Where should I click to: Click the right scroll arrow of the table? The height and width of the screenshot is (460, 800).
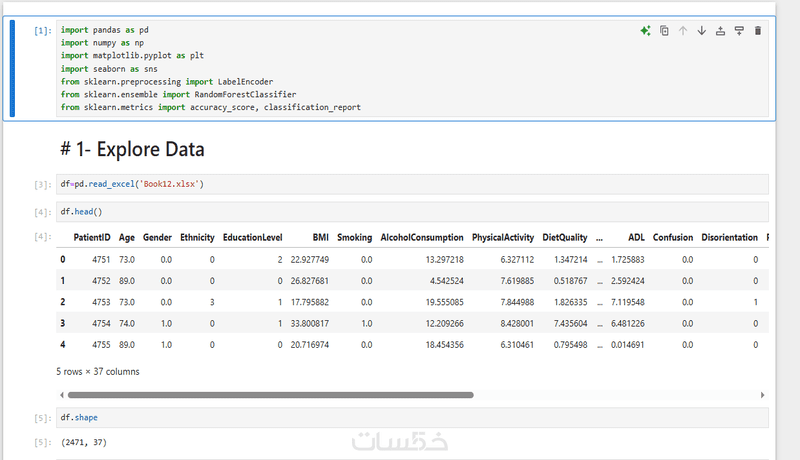(762, 395)
